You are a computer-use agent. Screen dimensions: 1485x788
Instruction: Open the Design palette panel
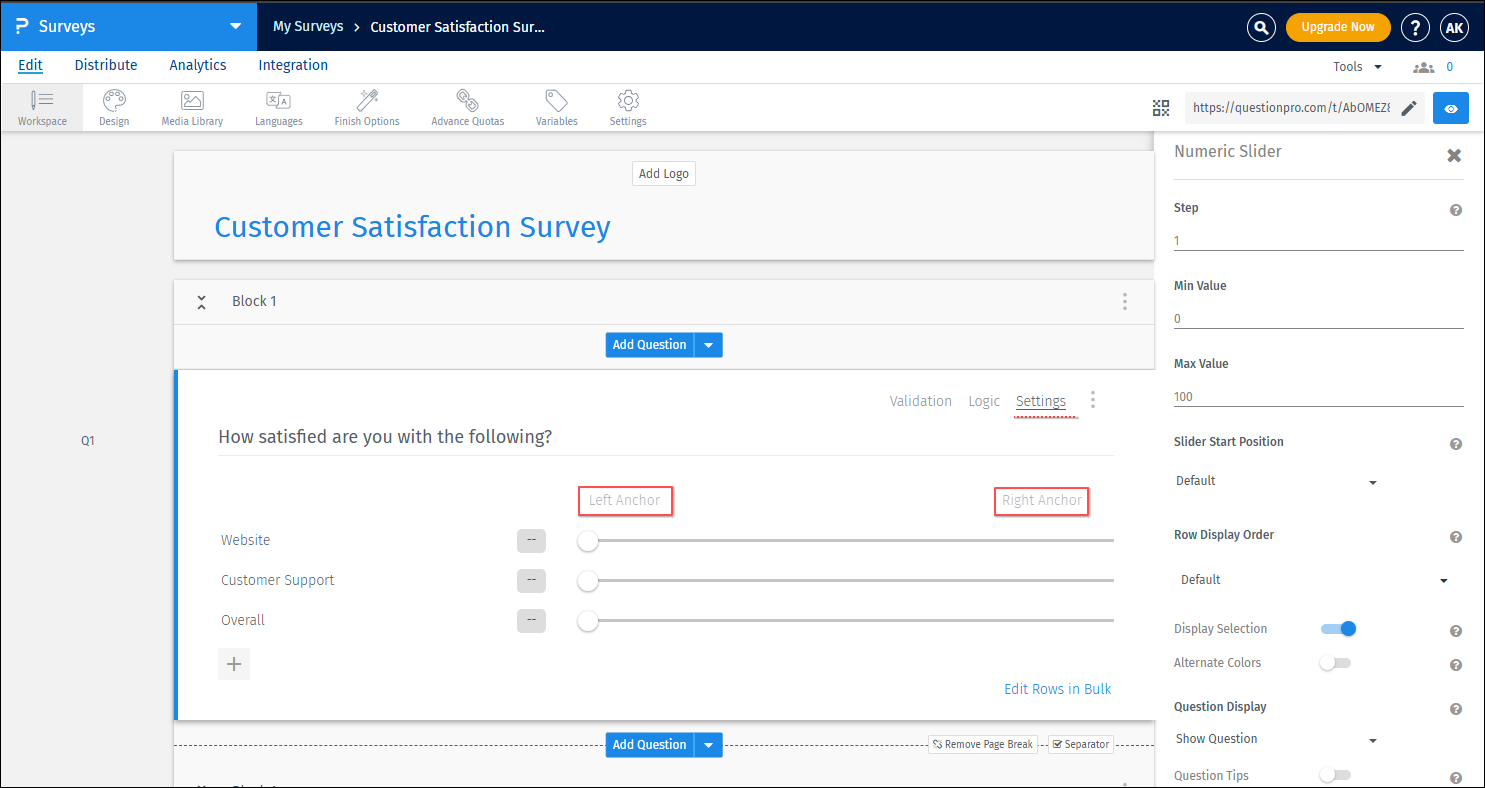[x=113, y=107]
